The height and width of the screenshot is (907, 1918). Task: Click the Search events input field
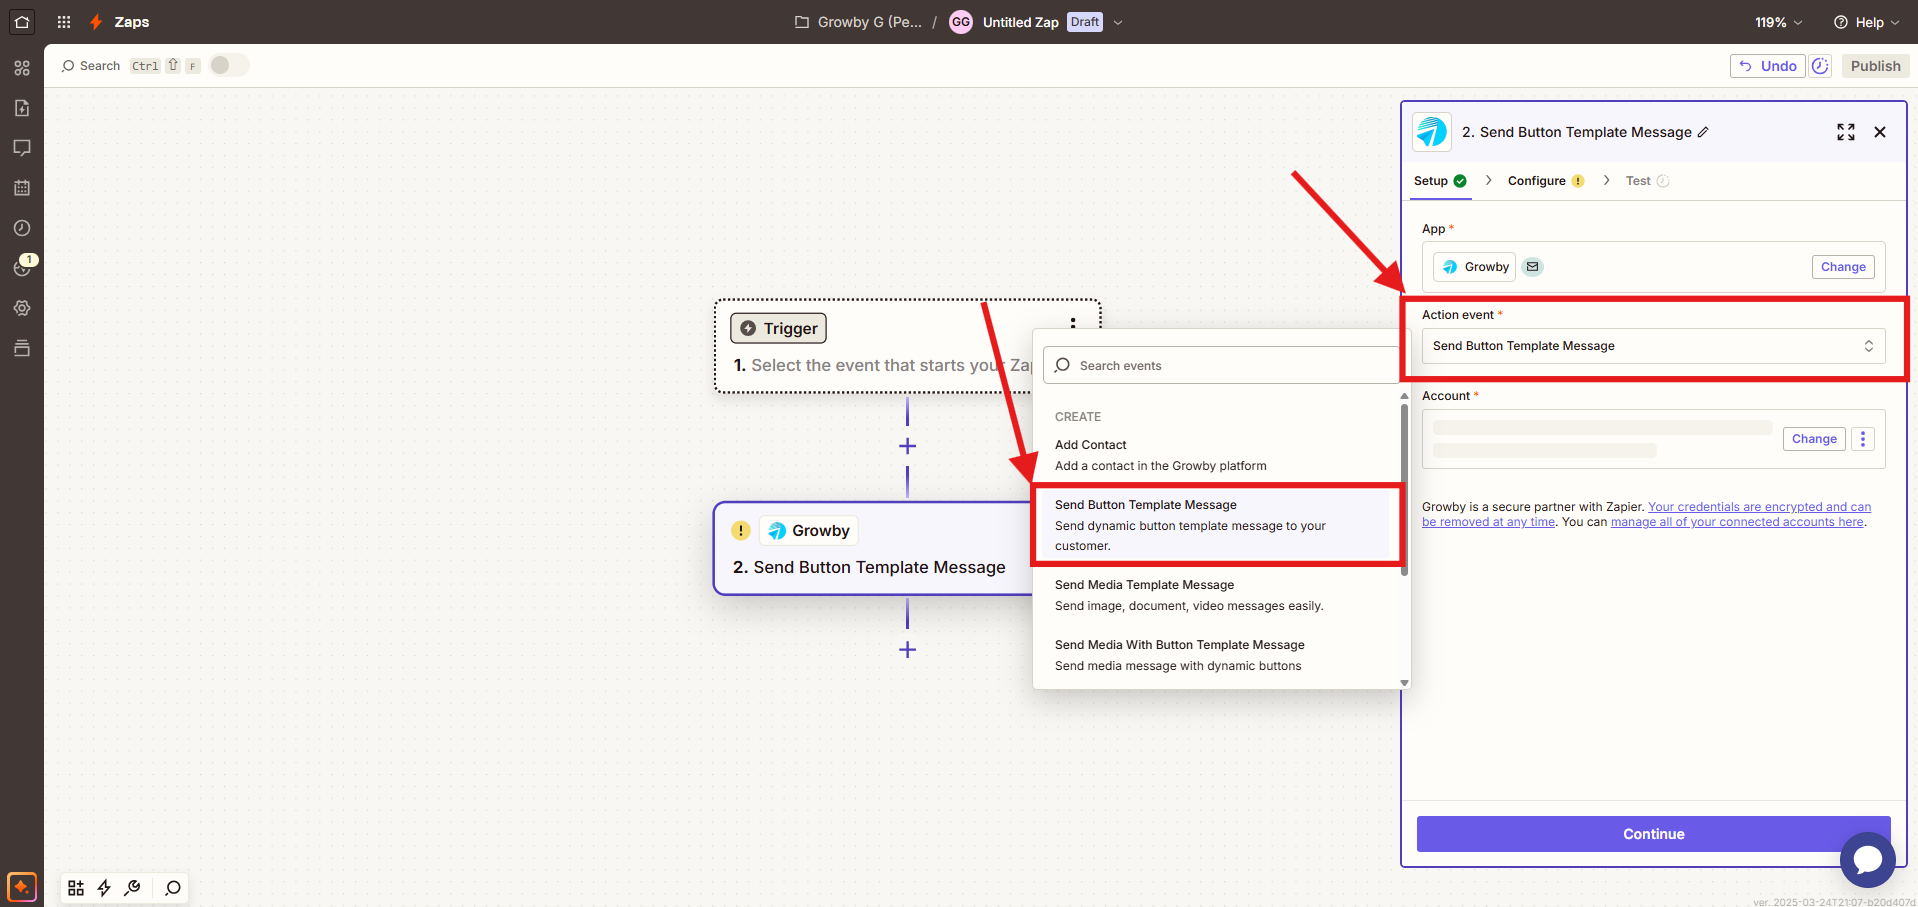coord(1221,365)
